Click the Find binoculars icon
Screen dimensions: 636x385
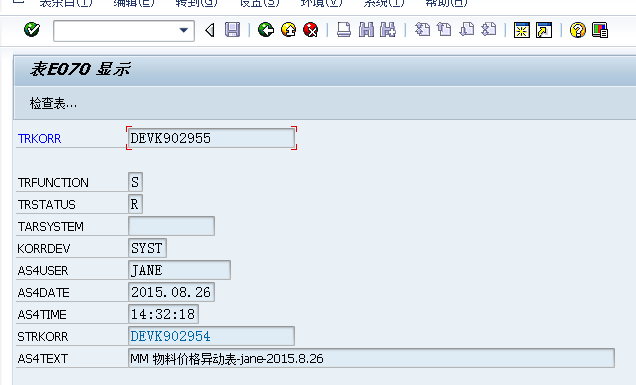(x=366, y=30)
